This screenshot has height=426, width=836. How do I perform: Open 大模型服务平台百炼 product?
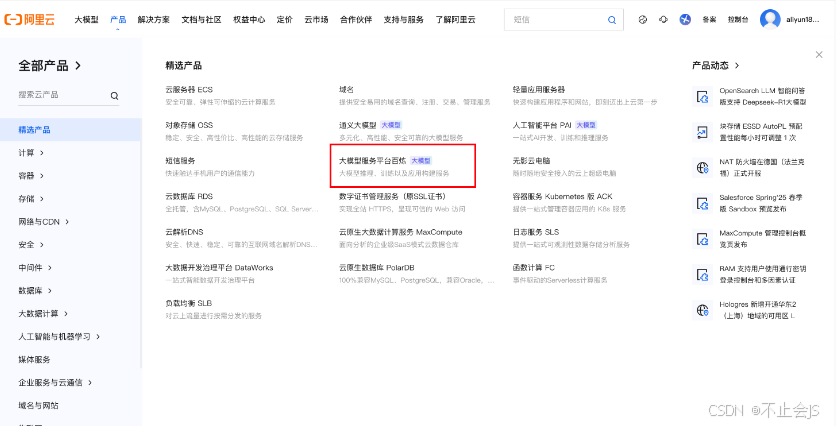(373, 160)
